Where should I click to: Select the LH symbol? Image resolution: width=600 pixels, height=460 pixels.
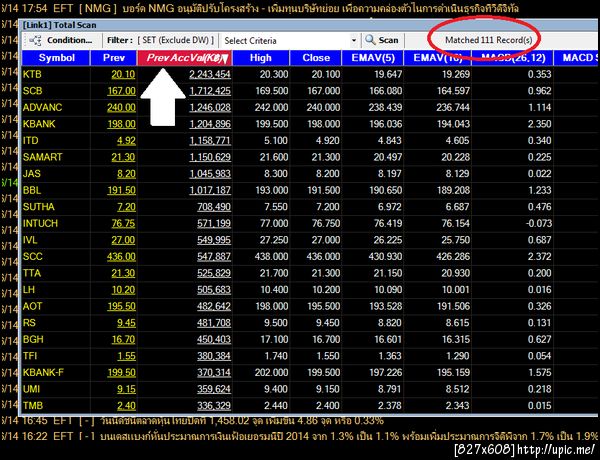(x=29, y=290)
